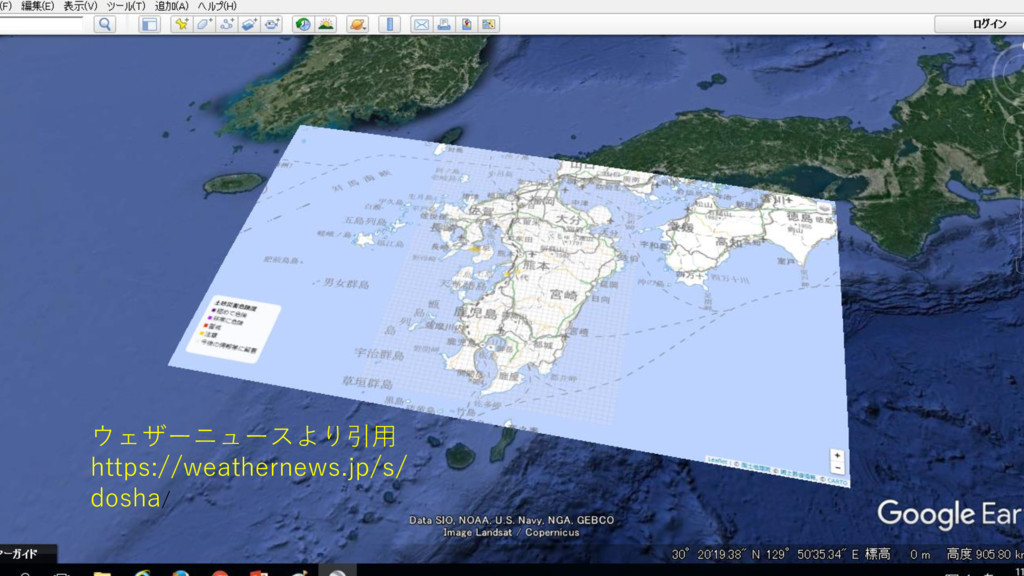Open the ツール(T) menu

click(126, 6)
